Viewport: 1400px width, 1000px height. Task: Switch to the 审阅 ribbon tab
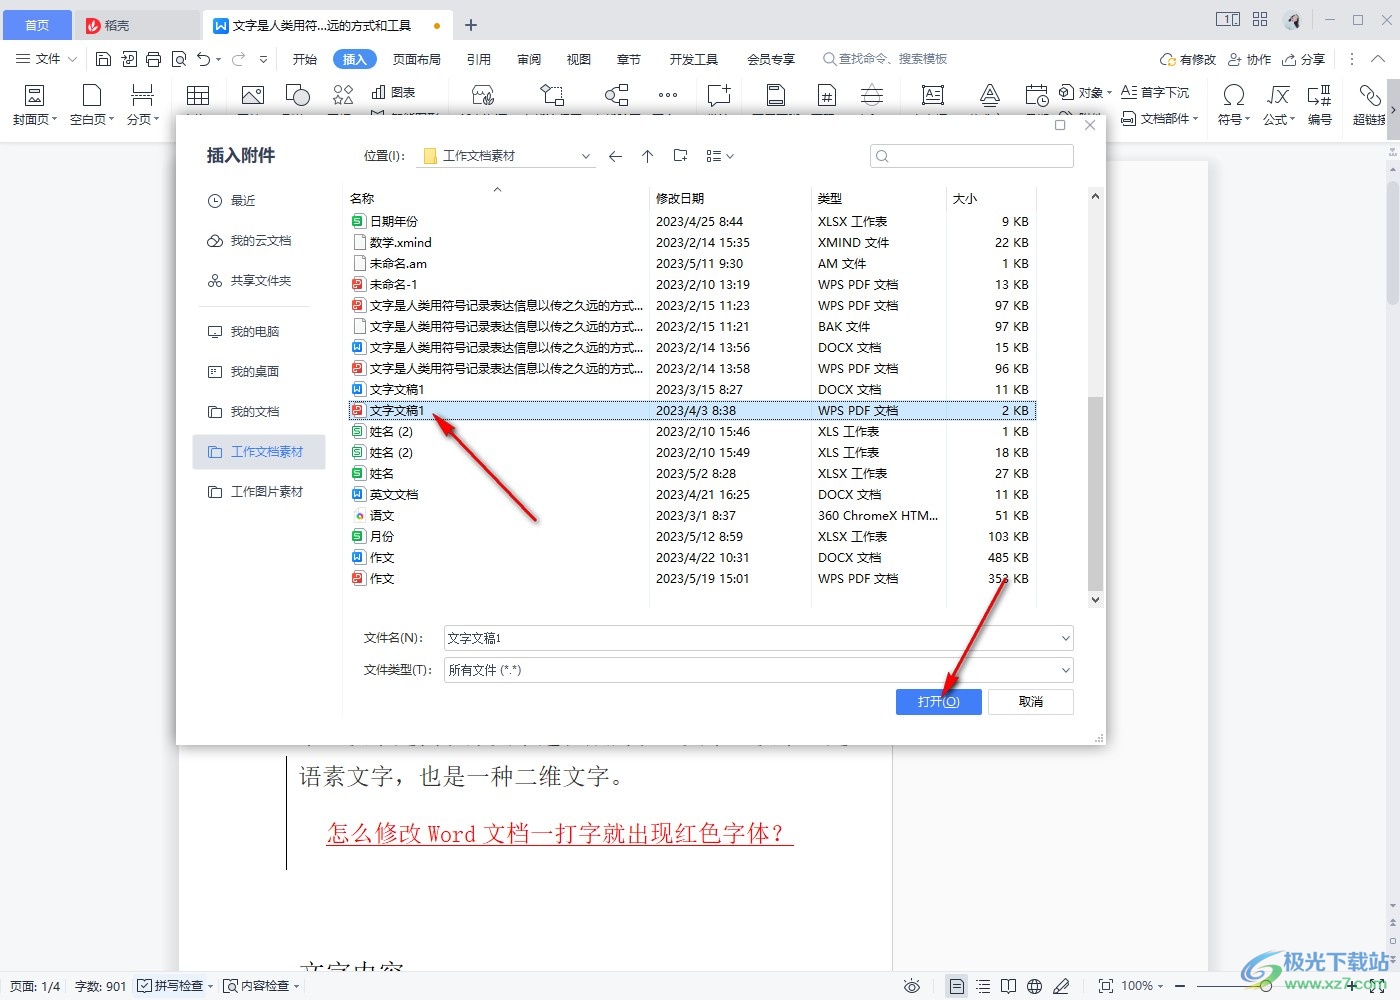[529, 59]
